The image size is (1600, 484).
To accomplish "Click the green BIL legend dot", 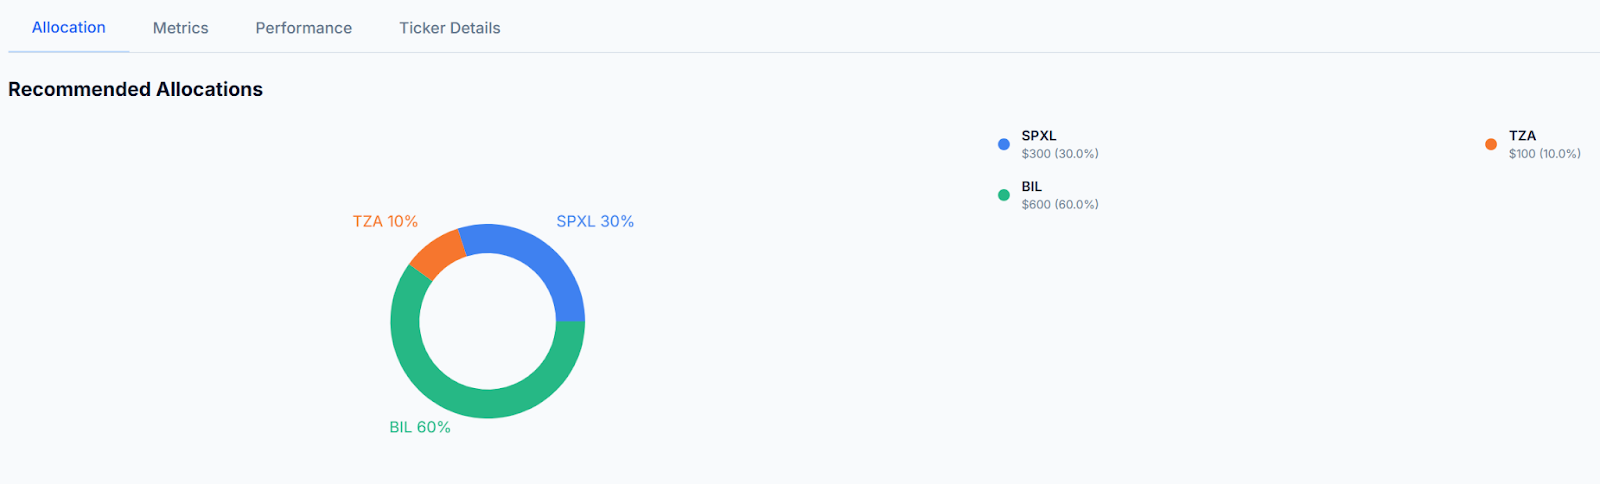I will click(1003, 195).
